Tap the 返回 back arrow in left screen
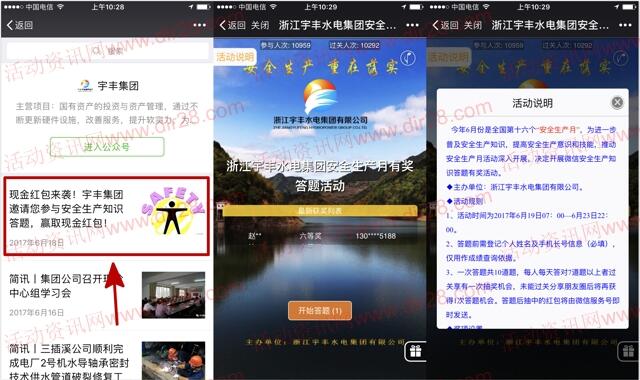This screenshot has width=640, height=380. pyautogui.click(x=20, y=25)
